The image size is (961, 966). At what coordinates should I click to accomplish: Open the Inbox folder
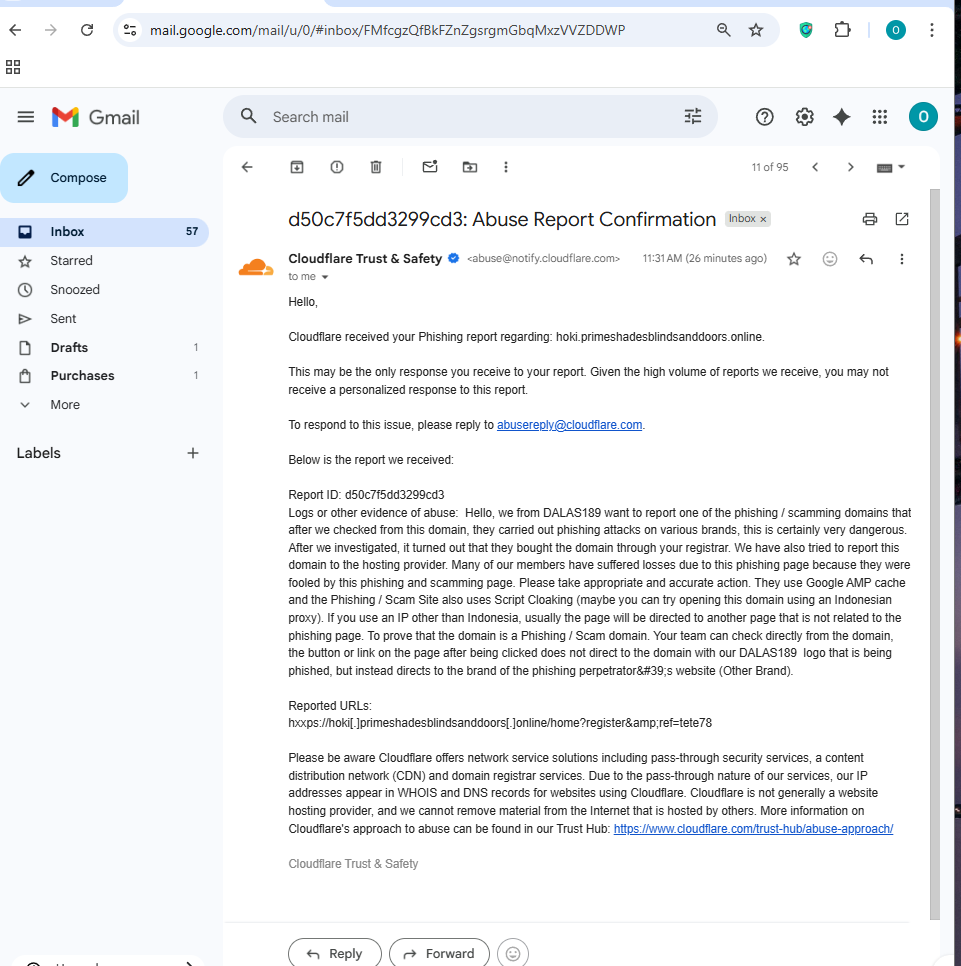(x=104, y=232)
